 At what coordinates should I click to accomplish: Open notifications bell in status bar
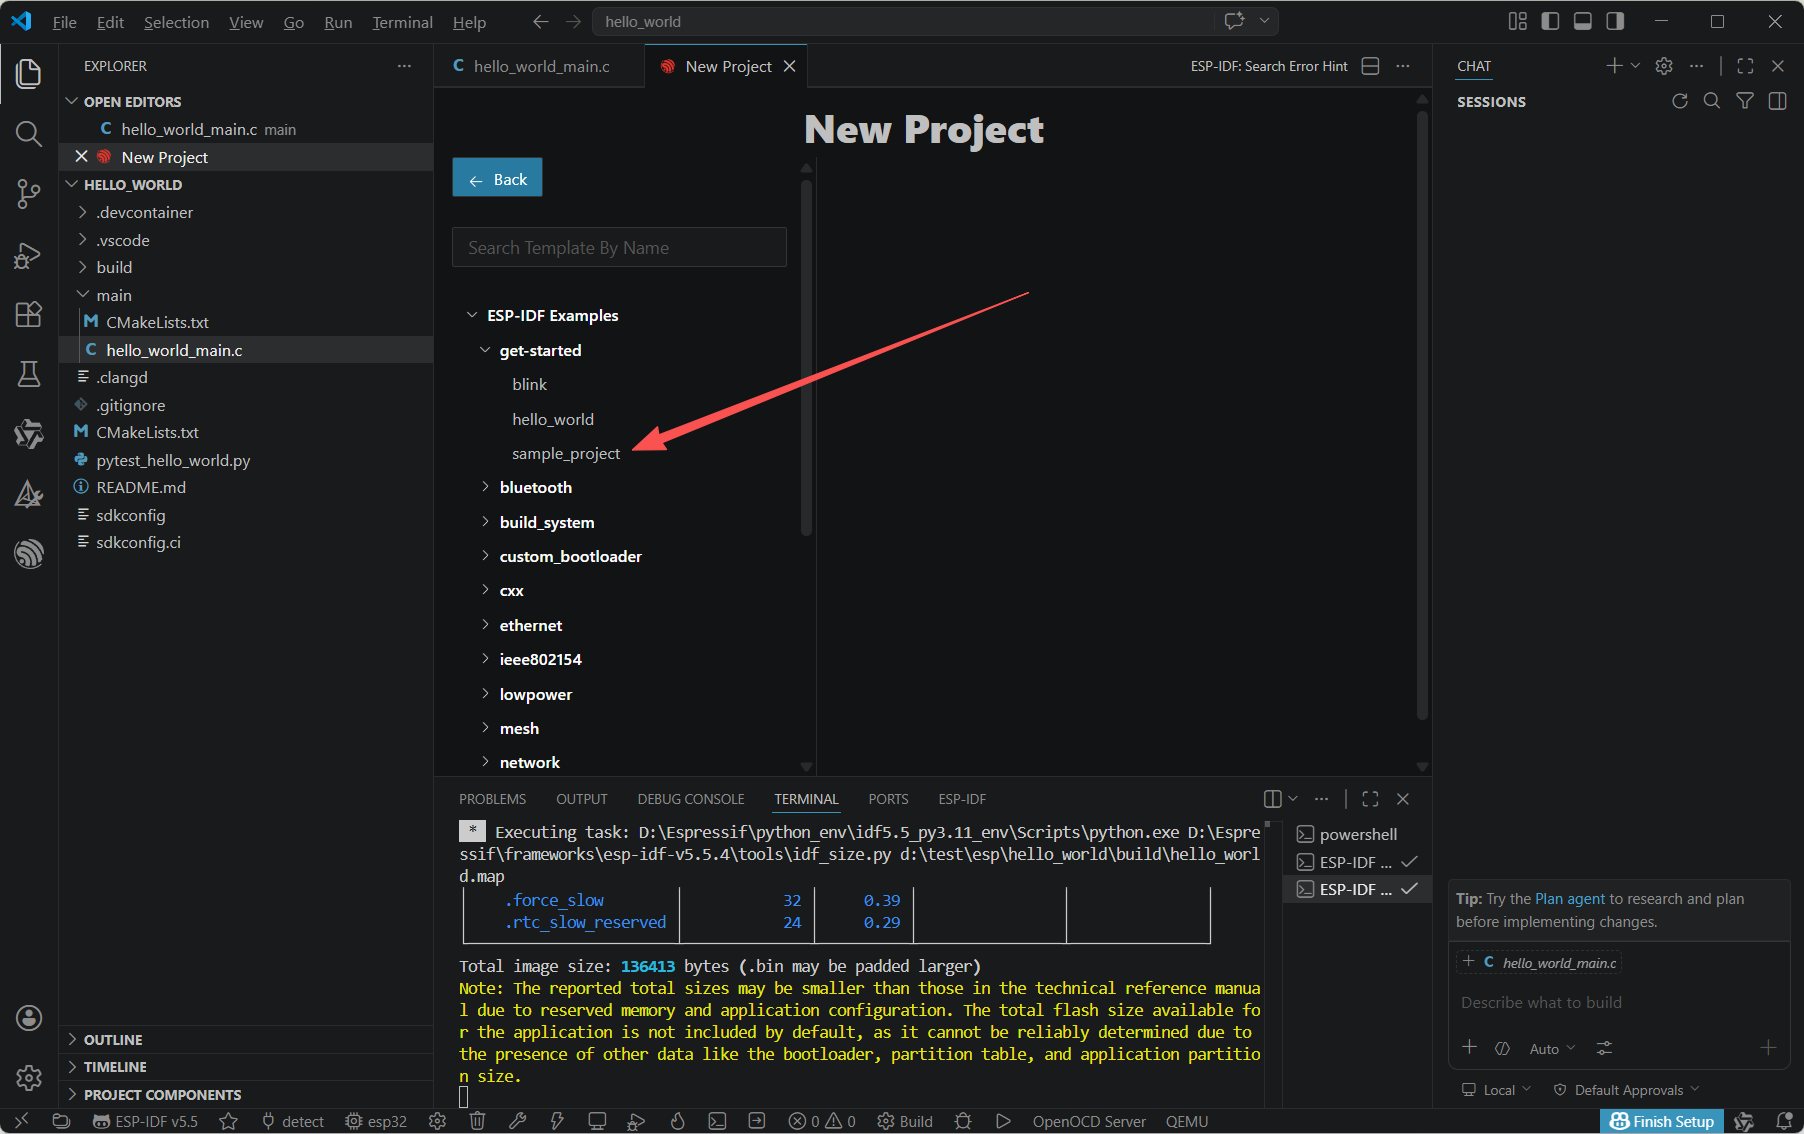pos(1784,1121)
